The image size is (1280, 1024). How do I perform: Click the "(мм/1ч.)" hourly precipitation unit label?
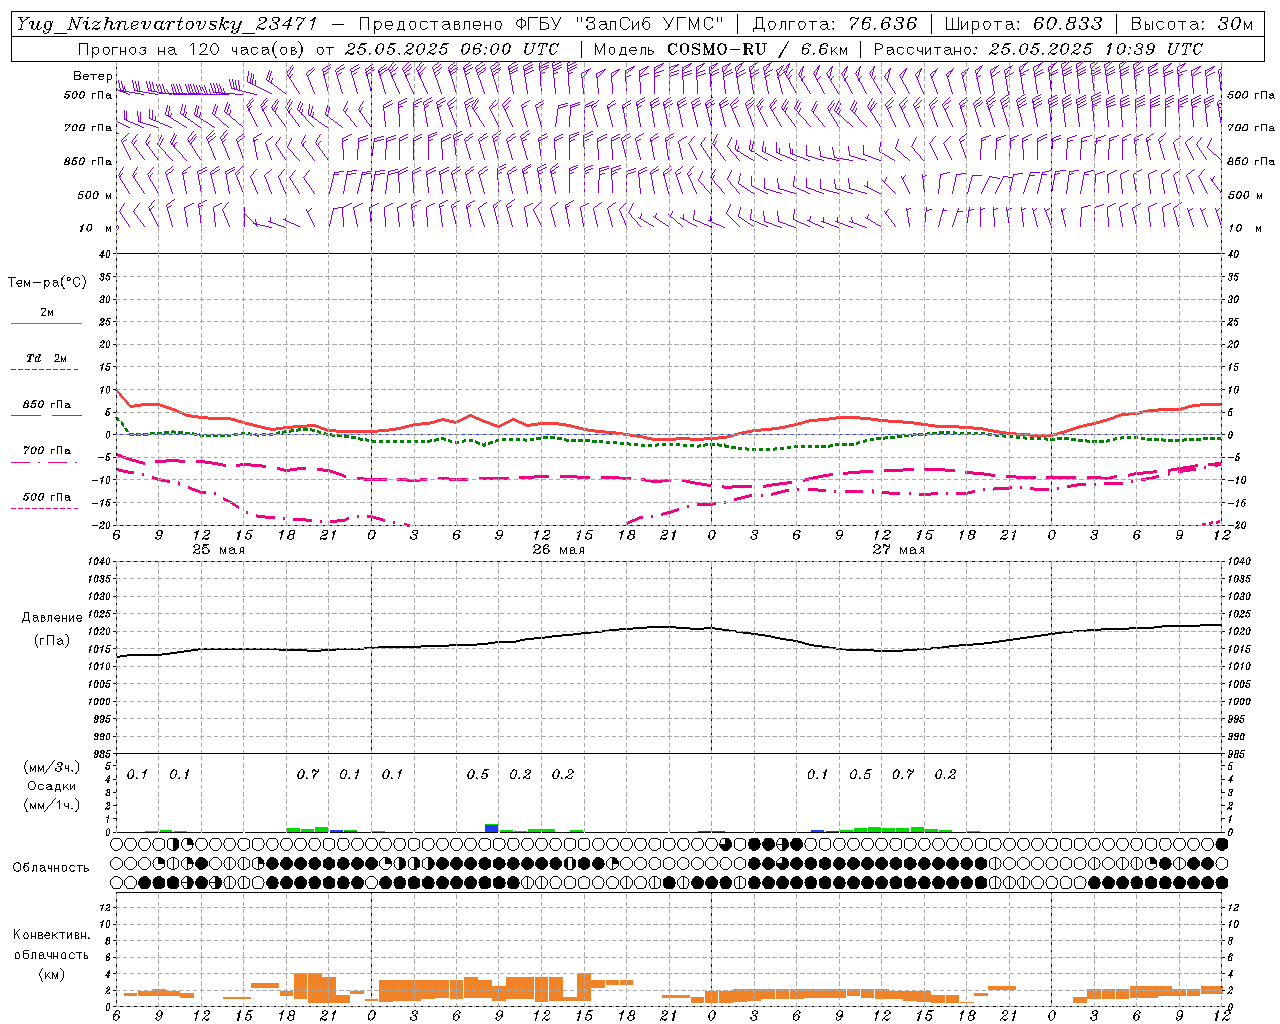[x=52, y=805]
